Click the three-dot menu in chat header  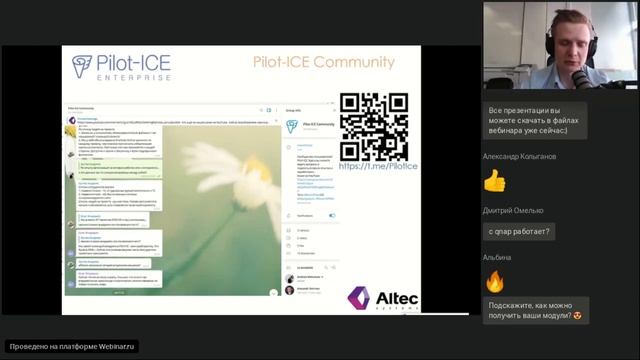click(x=276, y=110)
